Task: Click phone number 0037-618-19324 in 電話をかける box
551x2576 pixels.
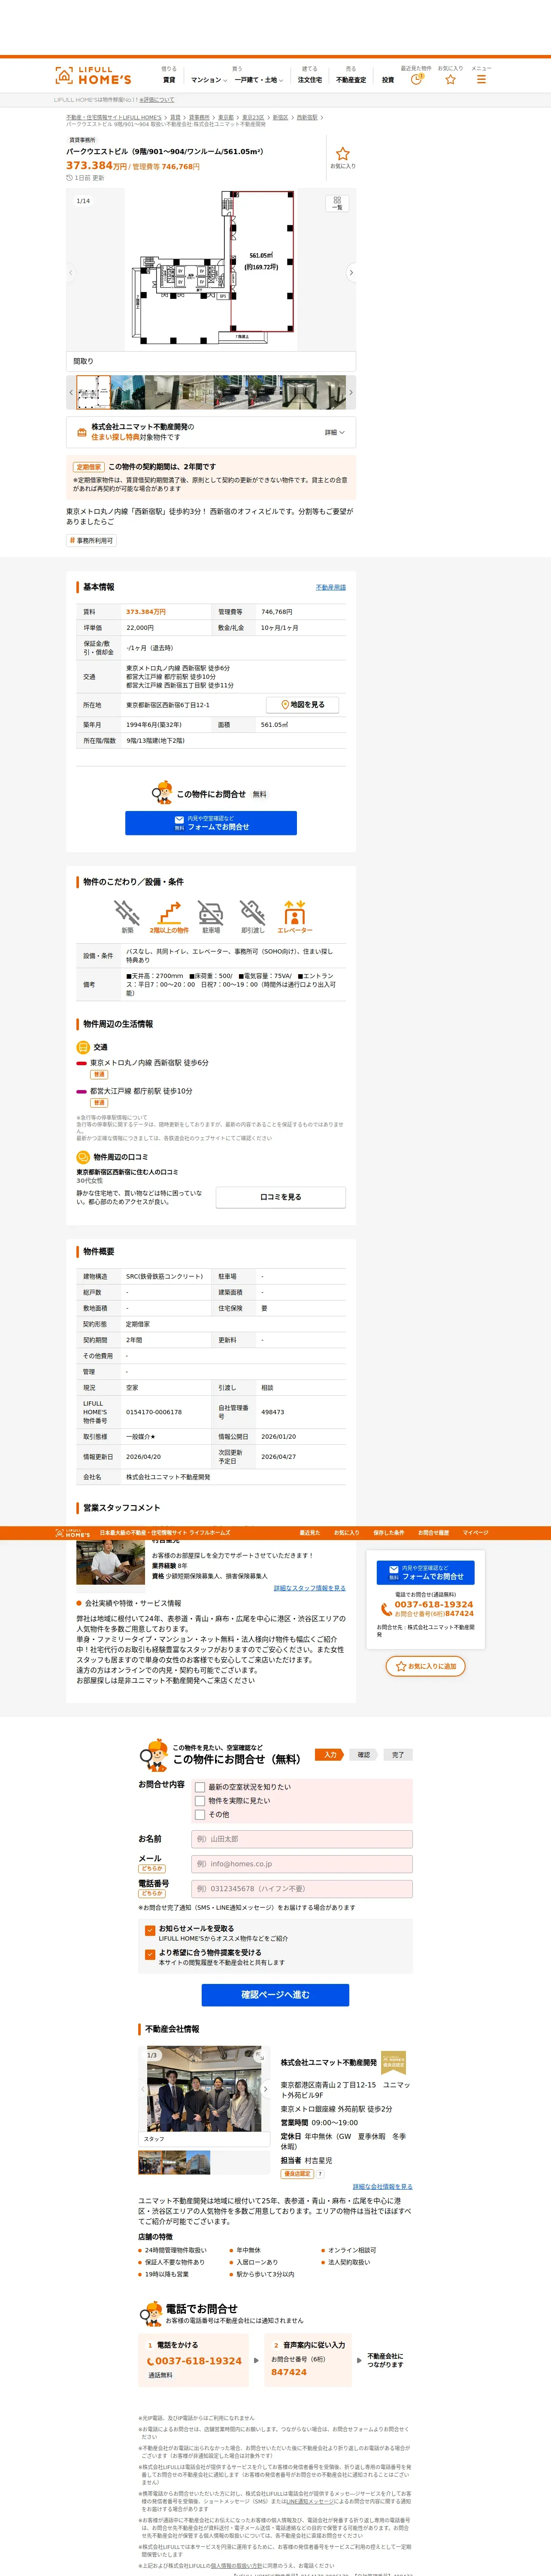Action: click(198, 2361)
